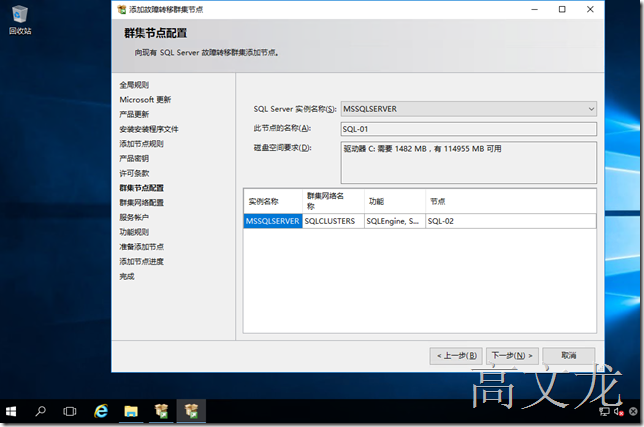Open Task View on taskbar
644x427 pixels.
pyautogui.click(x=69, y=411)
